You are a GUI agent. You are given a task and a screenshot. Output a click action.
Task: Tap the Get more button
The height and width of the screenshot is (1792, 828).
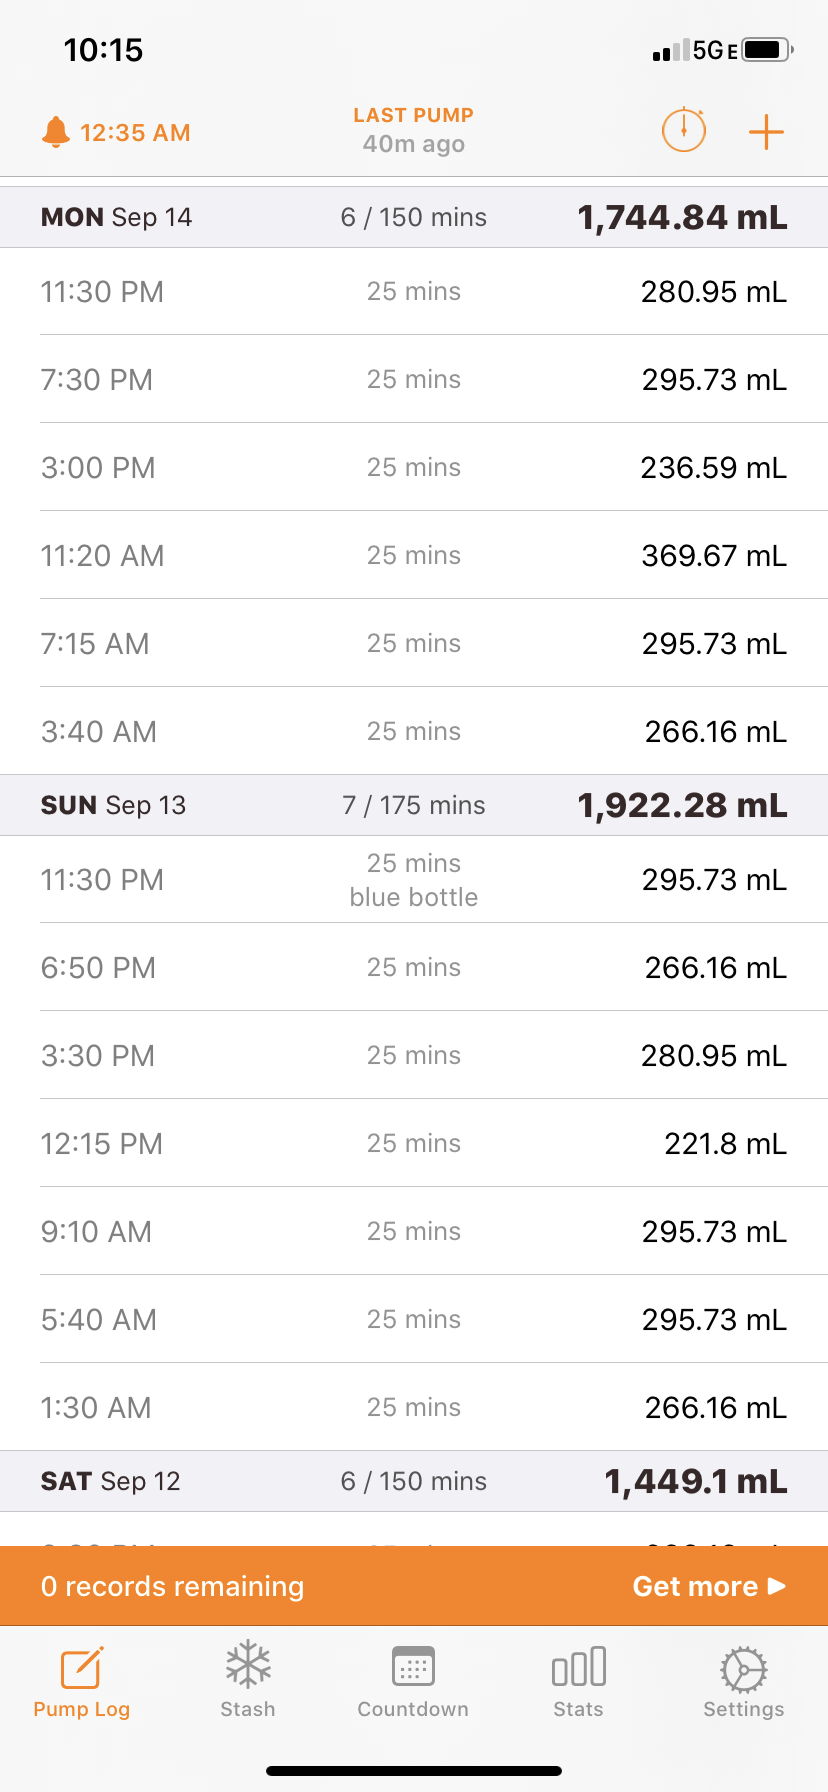point(708,1586)
